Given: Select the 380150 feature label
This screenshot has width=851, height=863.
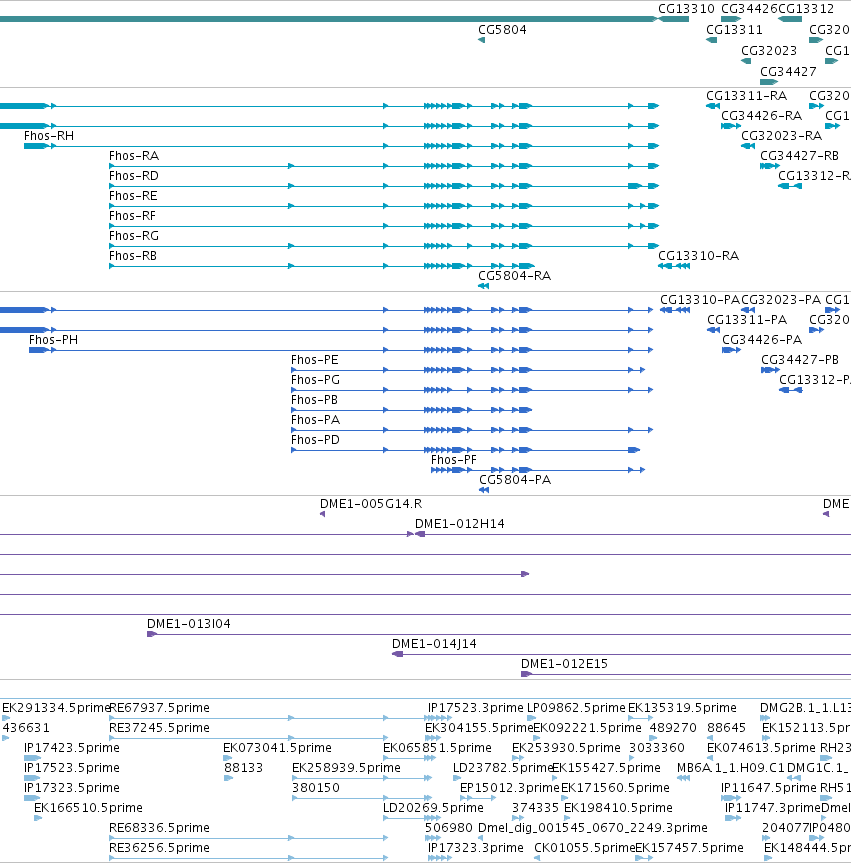Looking at the screenshot, I should (315, 788).
